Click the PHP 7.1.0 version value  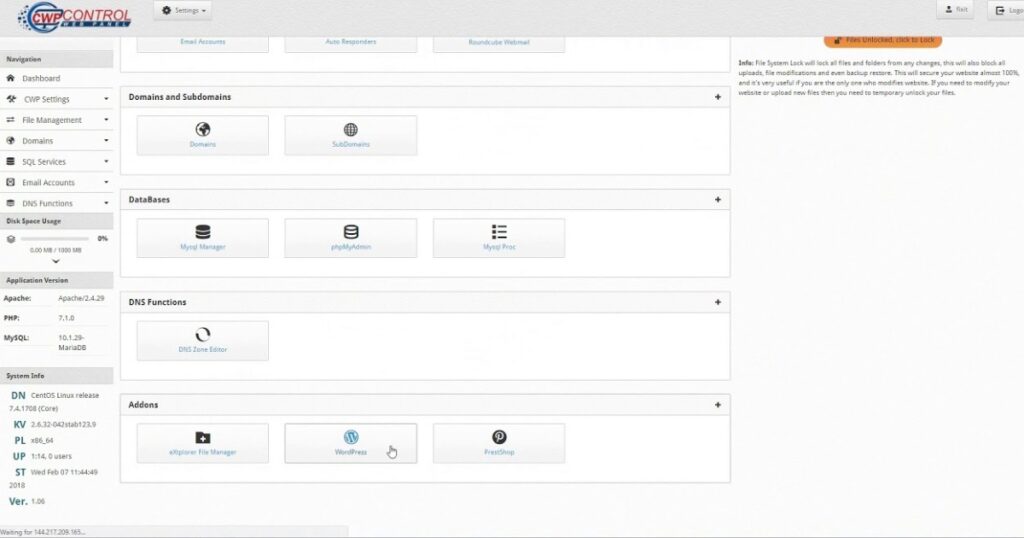click(67, 318)
